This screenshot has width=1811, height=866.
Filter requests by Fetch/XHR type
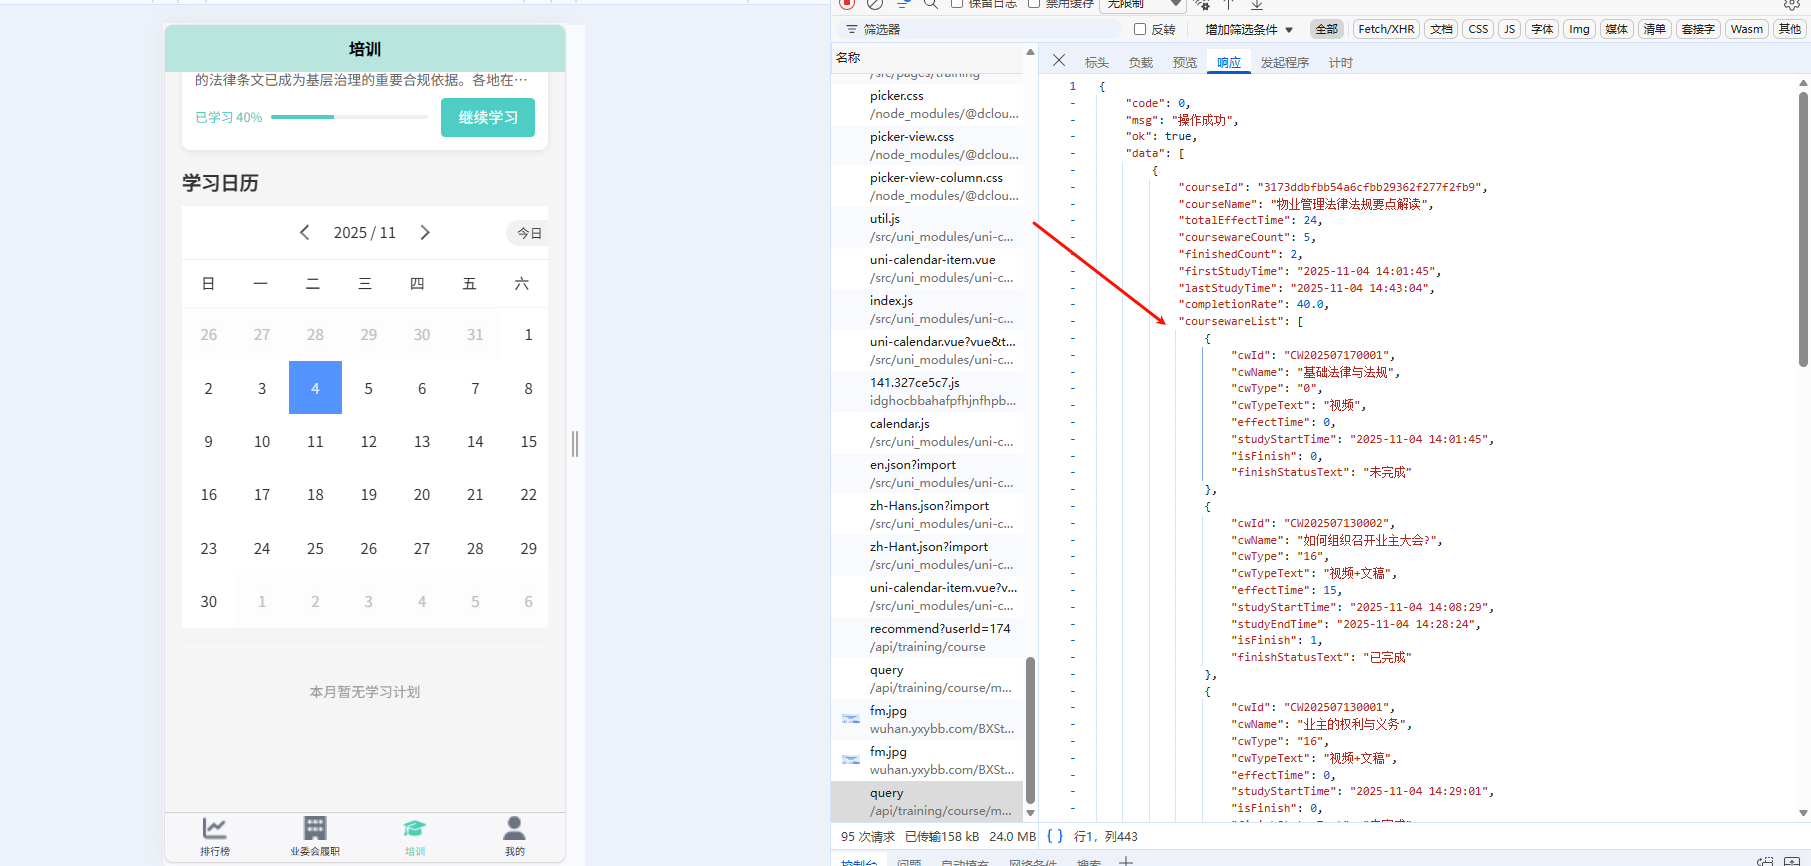[x=1386, y=30]
